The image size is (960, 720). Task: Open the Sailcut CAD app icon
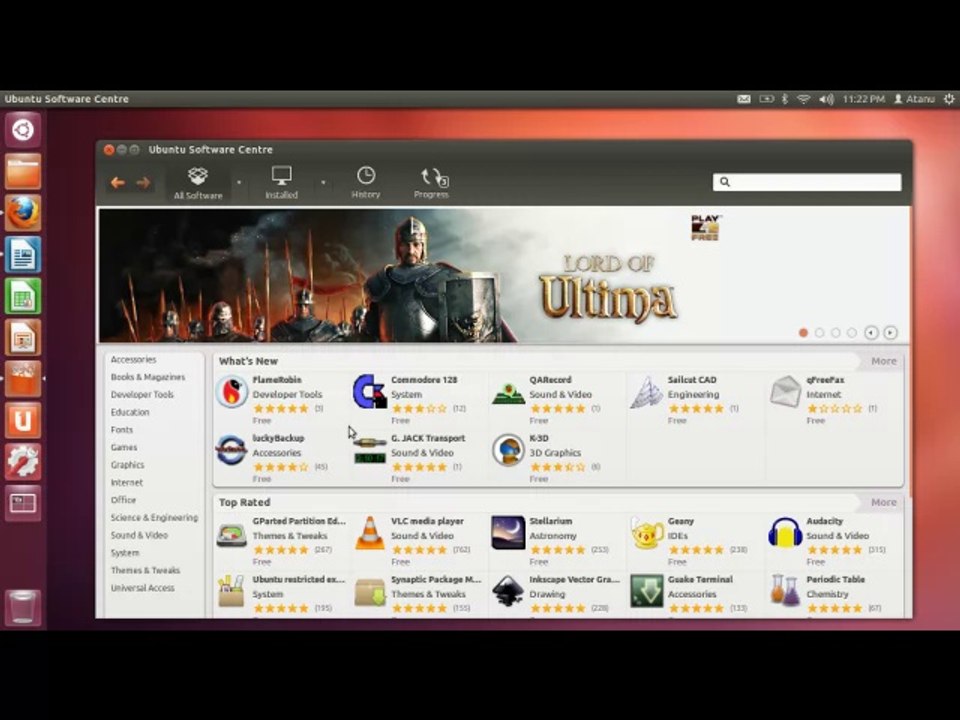(647, 392)
